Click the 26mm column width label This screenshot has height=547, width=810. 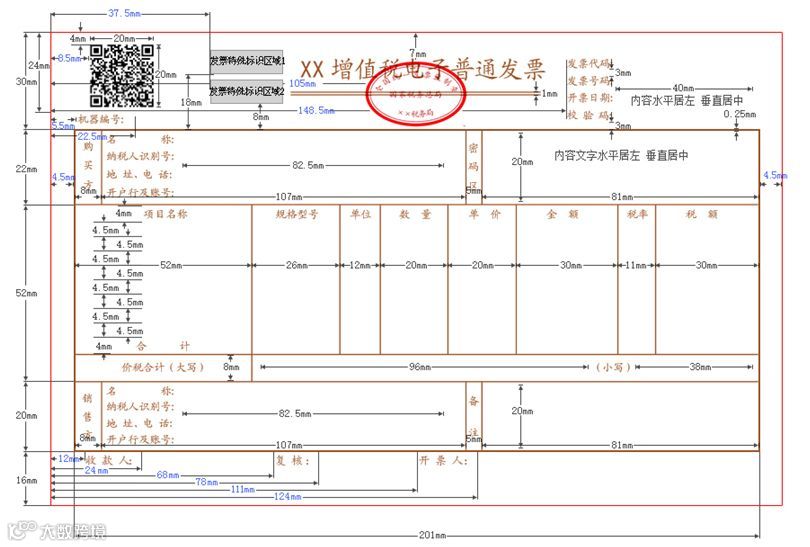[x=297, y=265]
